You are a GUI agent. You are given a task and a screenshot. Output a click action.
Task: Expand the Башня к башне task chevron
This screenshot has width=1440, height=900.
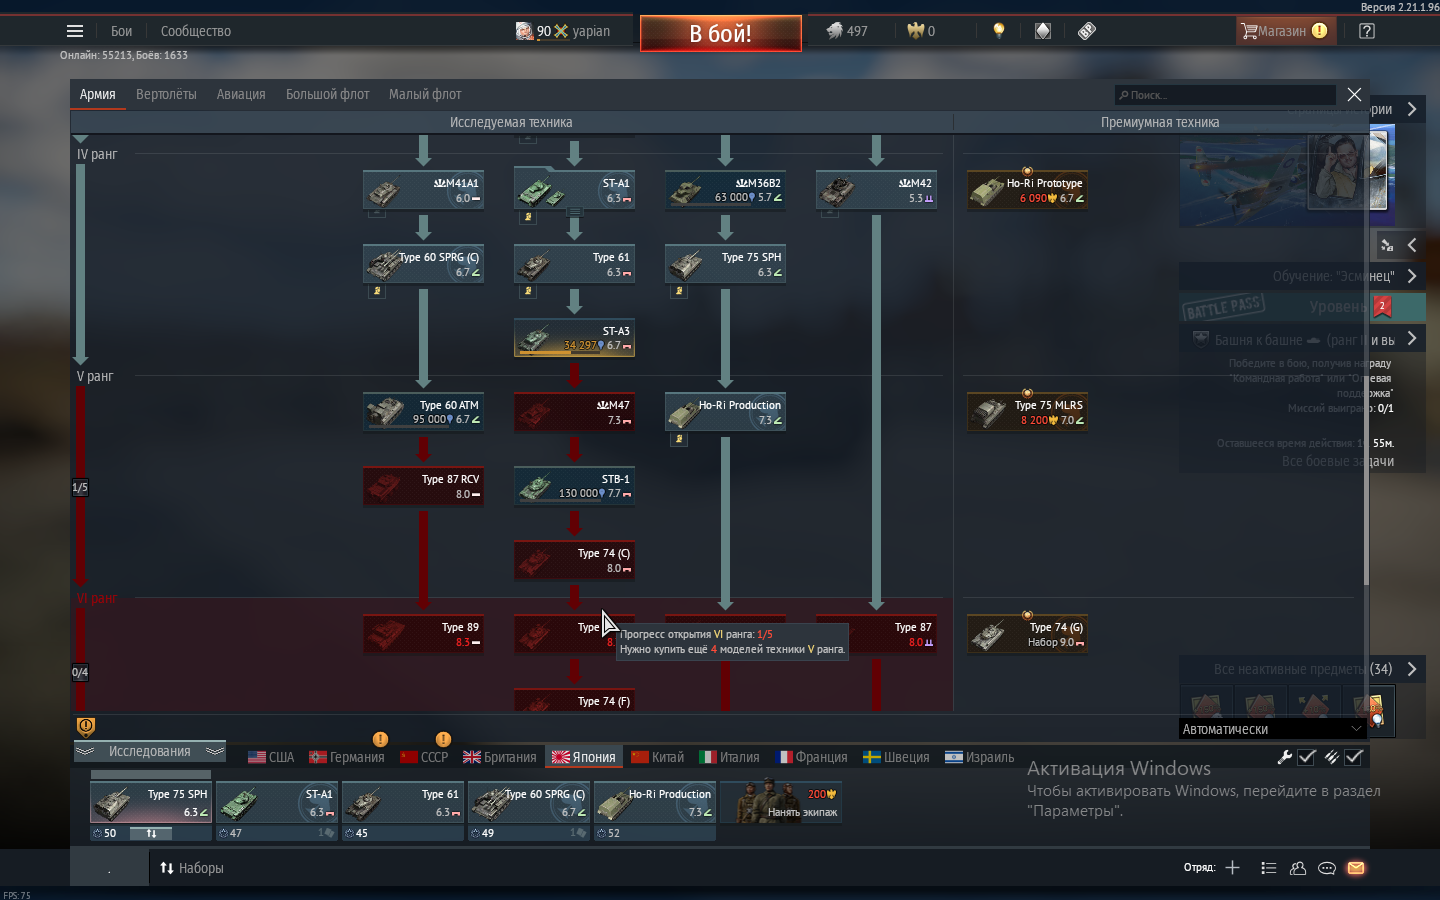[1411, 339]
